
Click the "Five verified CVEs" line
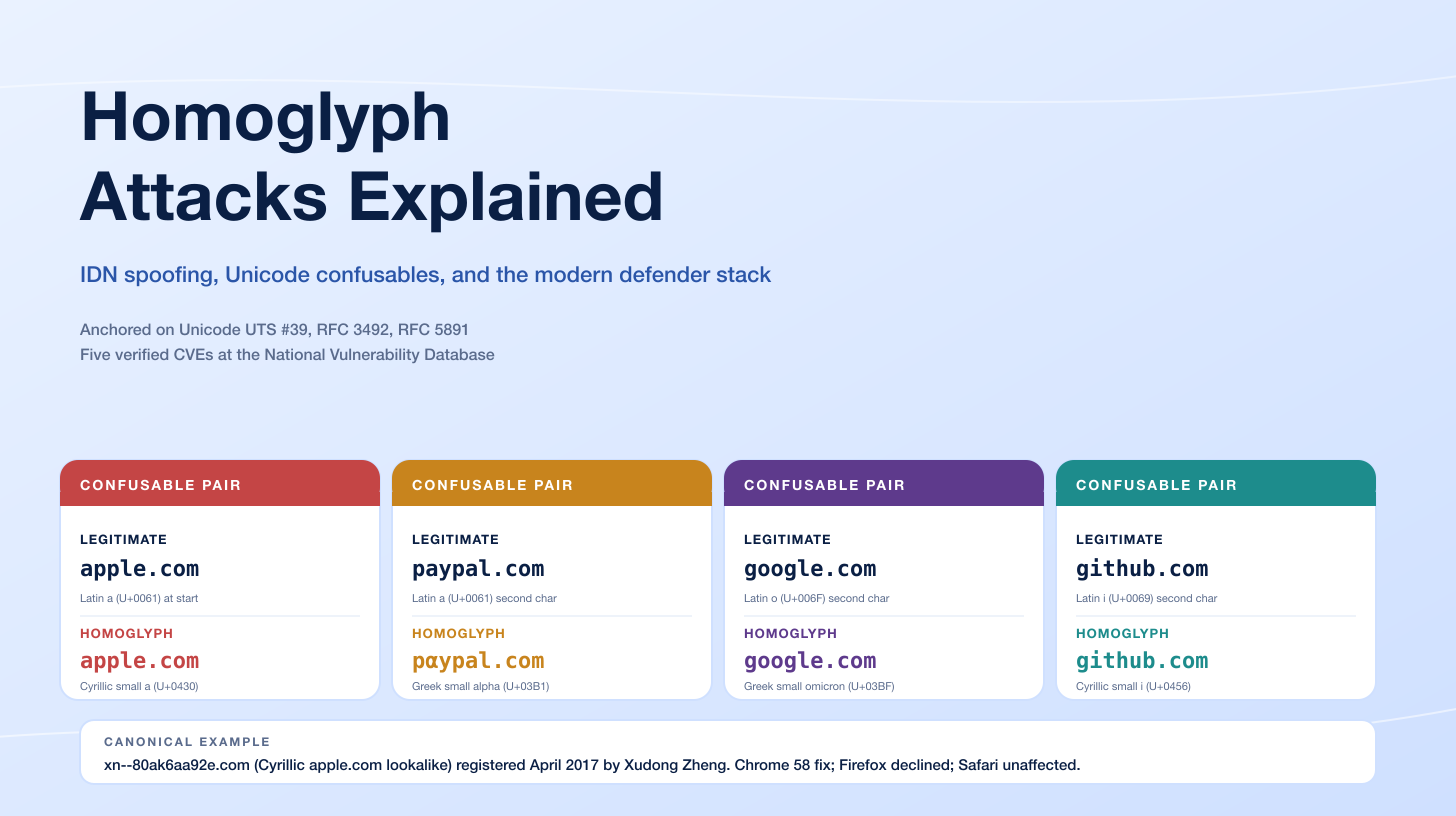click(287, 355)
